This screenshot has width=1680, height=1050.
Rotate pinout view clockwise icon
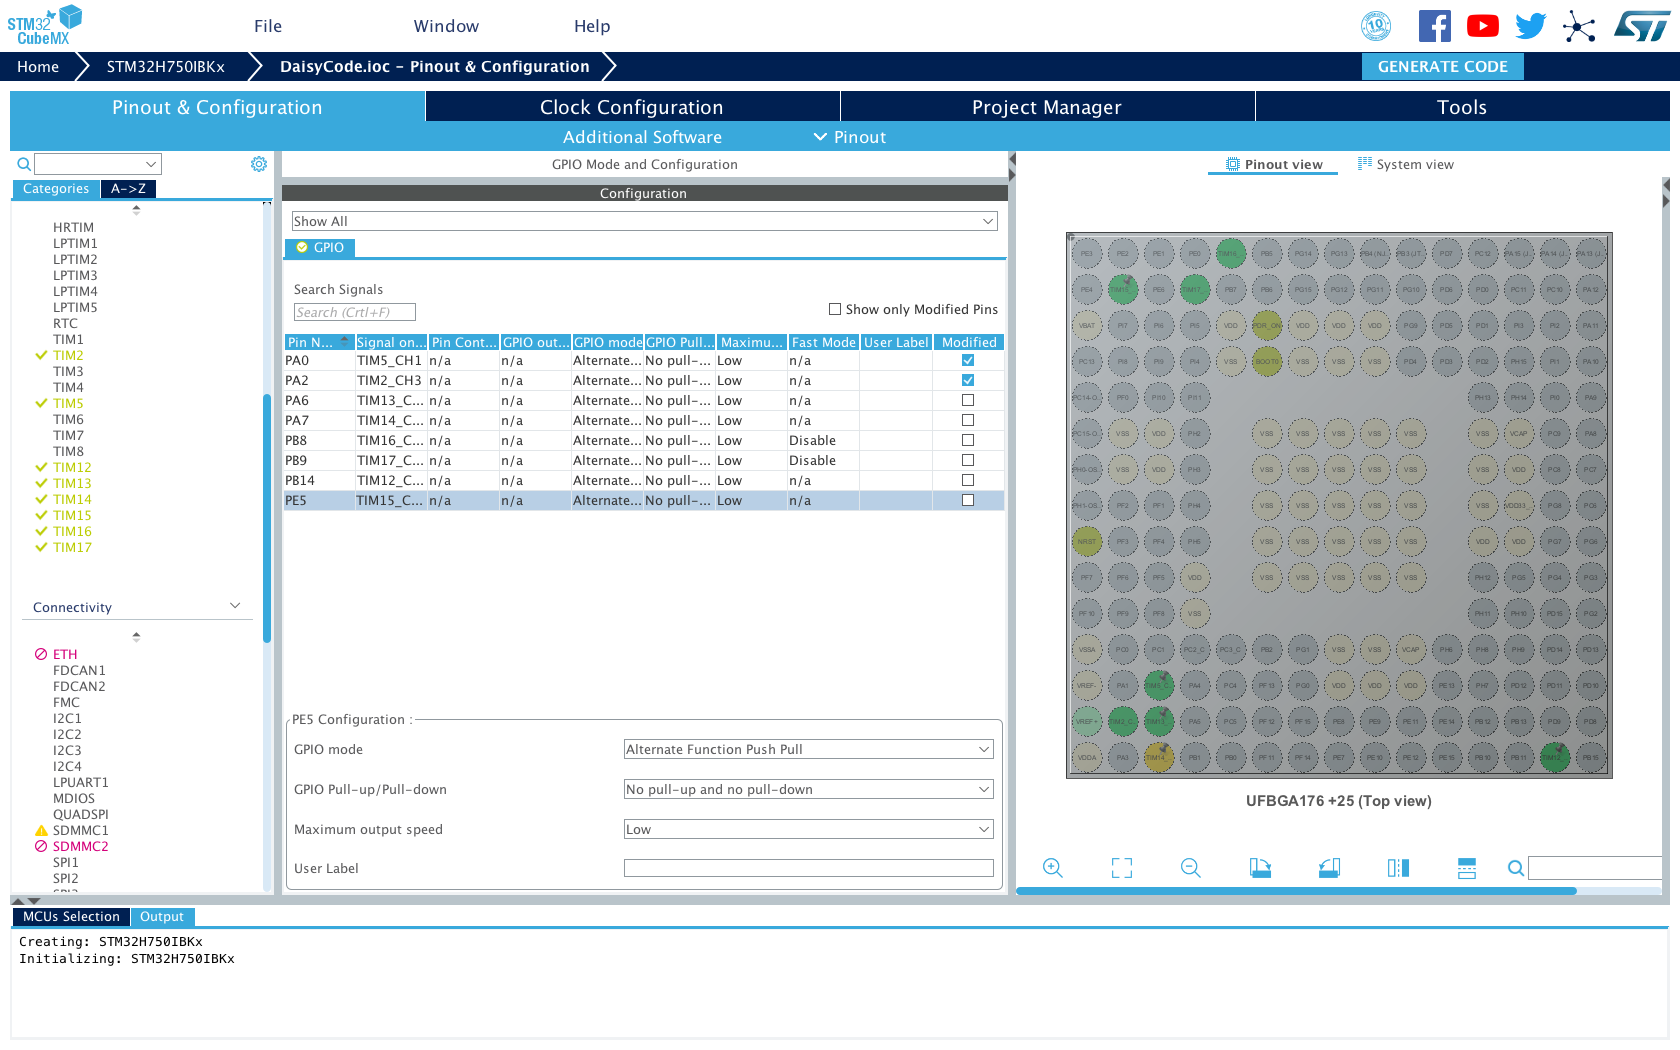click(x=1260, y=868)
